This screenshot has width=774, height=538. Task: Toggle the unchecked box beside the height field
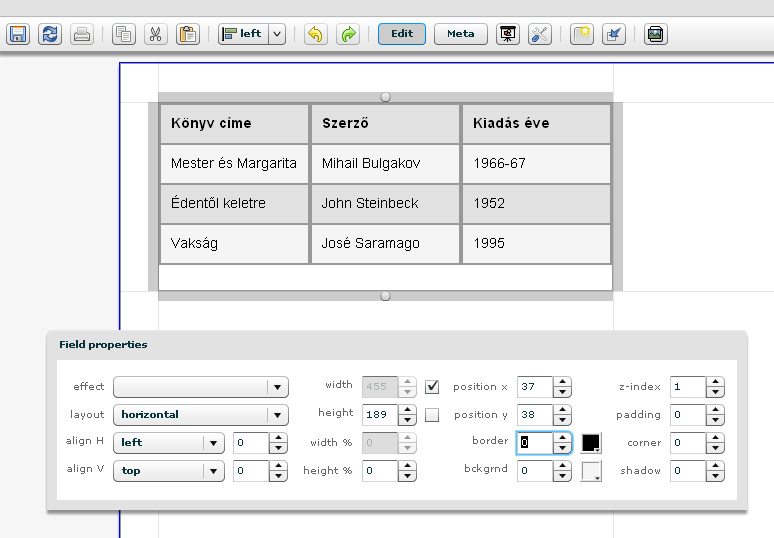(x=432, y=414)
